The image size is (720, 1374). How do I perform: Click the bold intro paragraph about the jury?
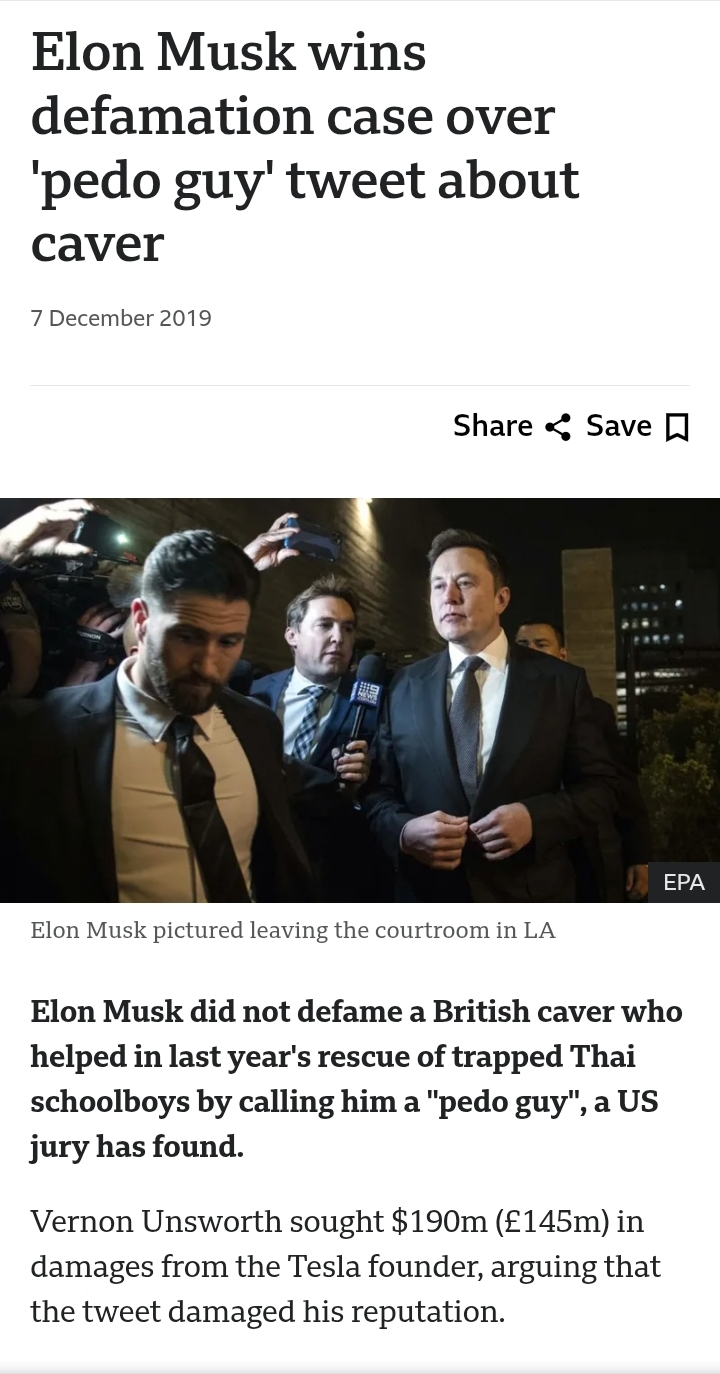(356, 1079)
